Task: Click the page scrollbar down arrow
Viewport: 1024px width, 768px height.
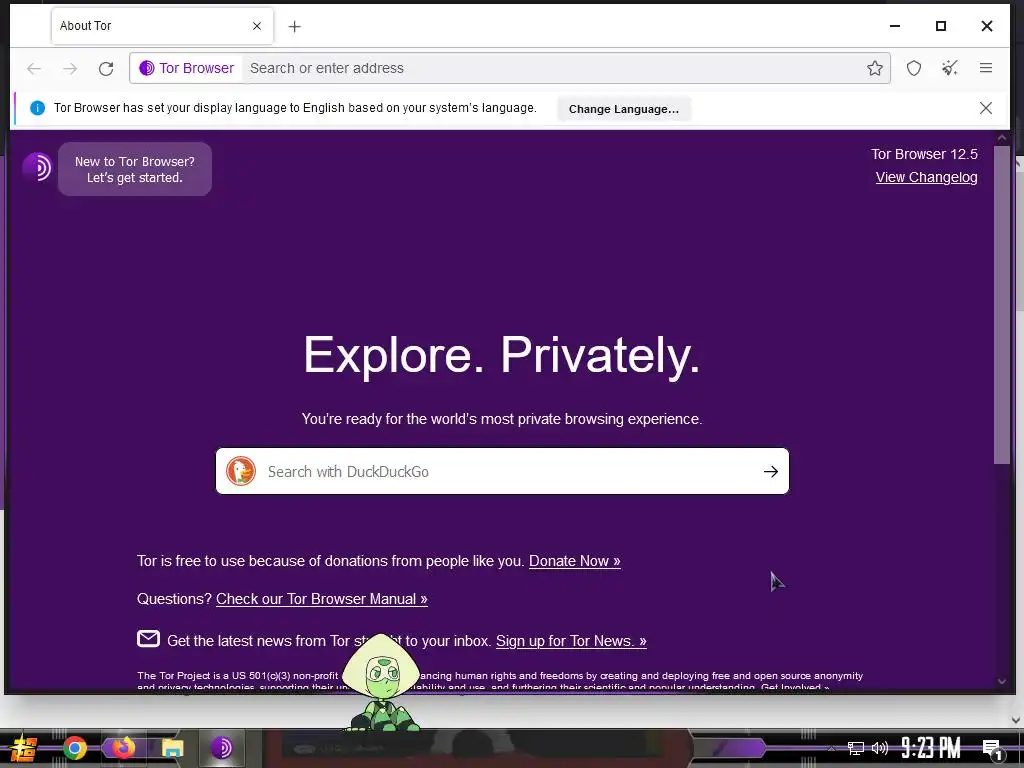Action: point(1002,681)
